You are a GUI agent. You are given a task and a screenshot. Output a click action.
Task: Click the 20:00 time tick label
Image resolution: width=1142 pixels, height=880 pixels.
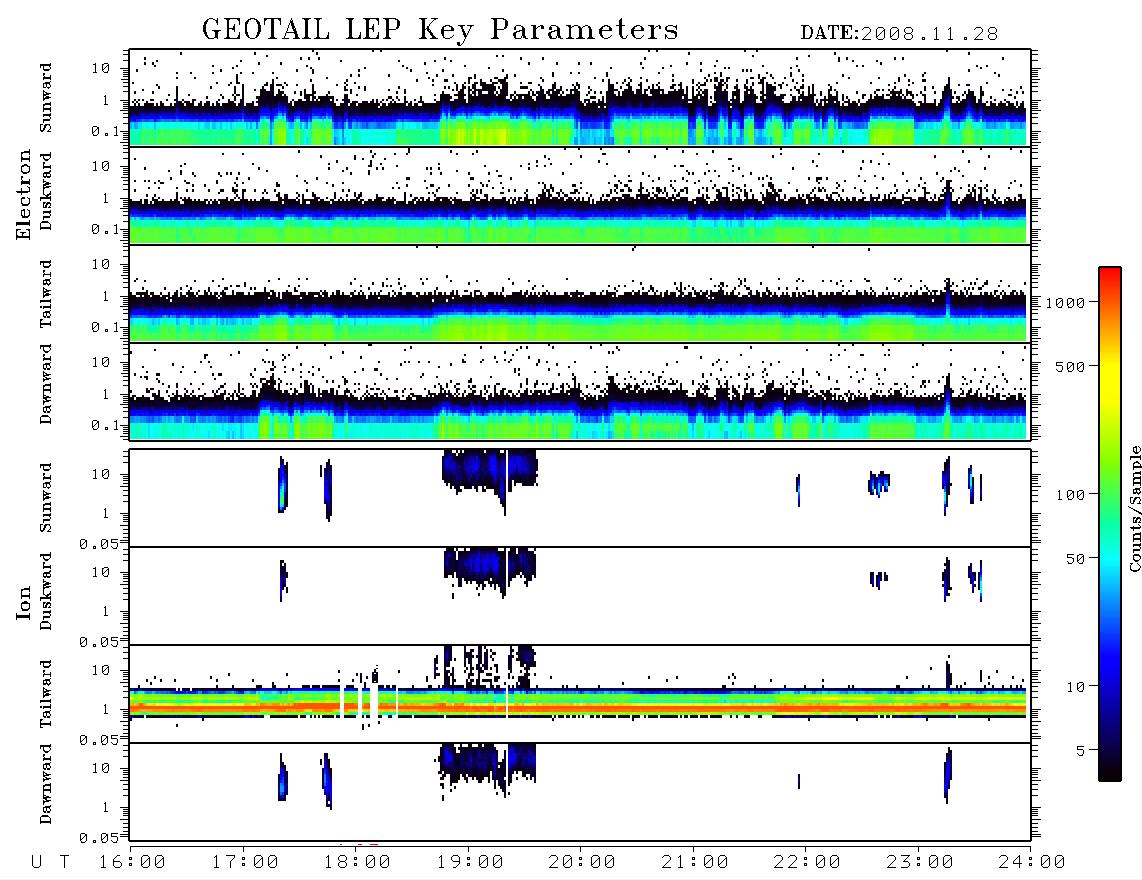582,863
